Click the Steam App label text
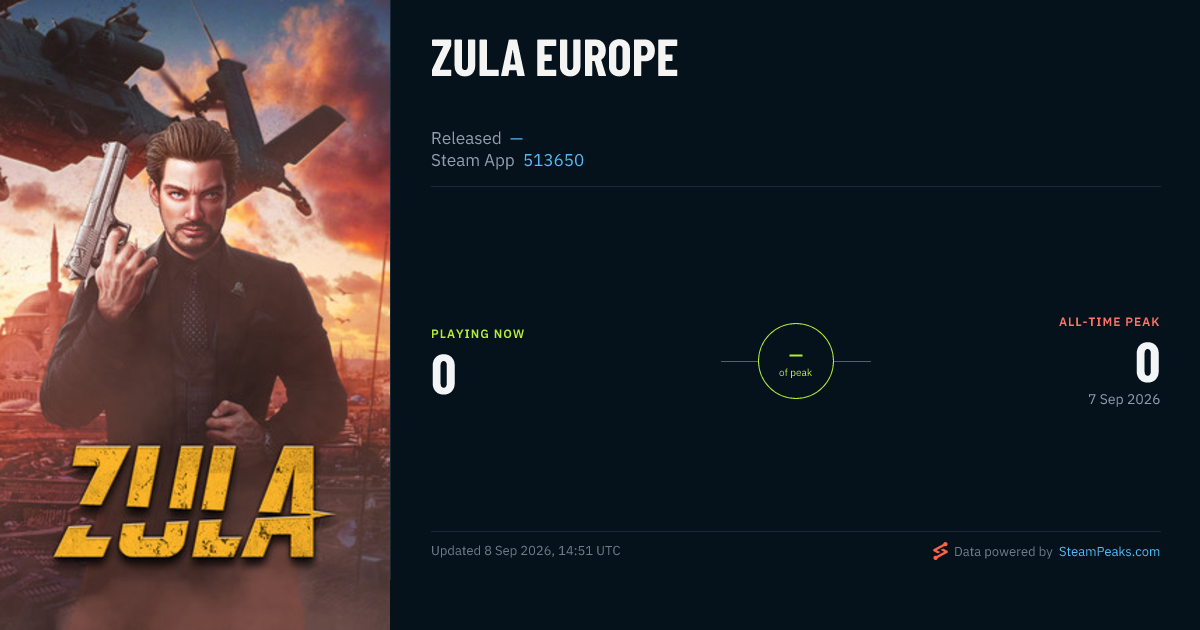 (x=473, y=160)
